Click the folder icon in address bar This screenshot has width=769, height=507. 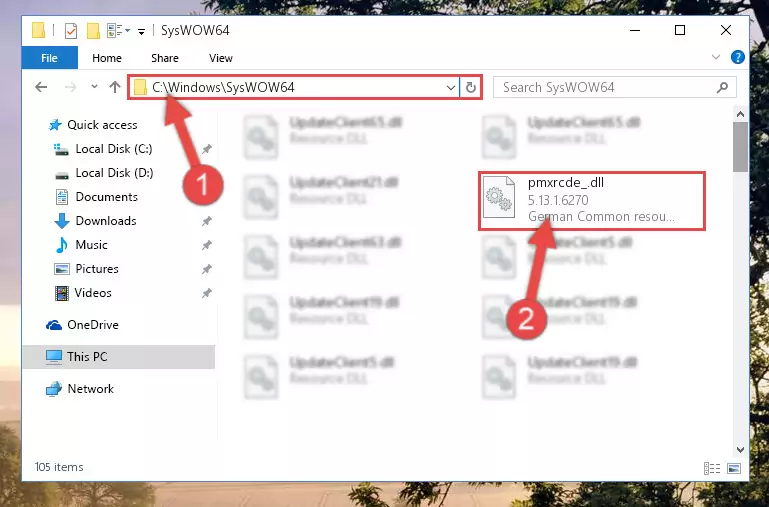[141, 88]
